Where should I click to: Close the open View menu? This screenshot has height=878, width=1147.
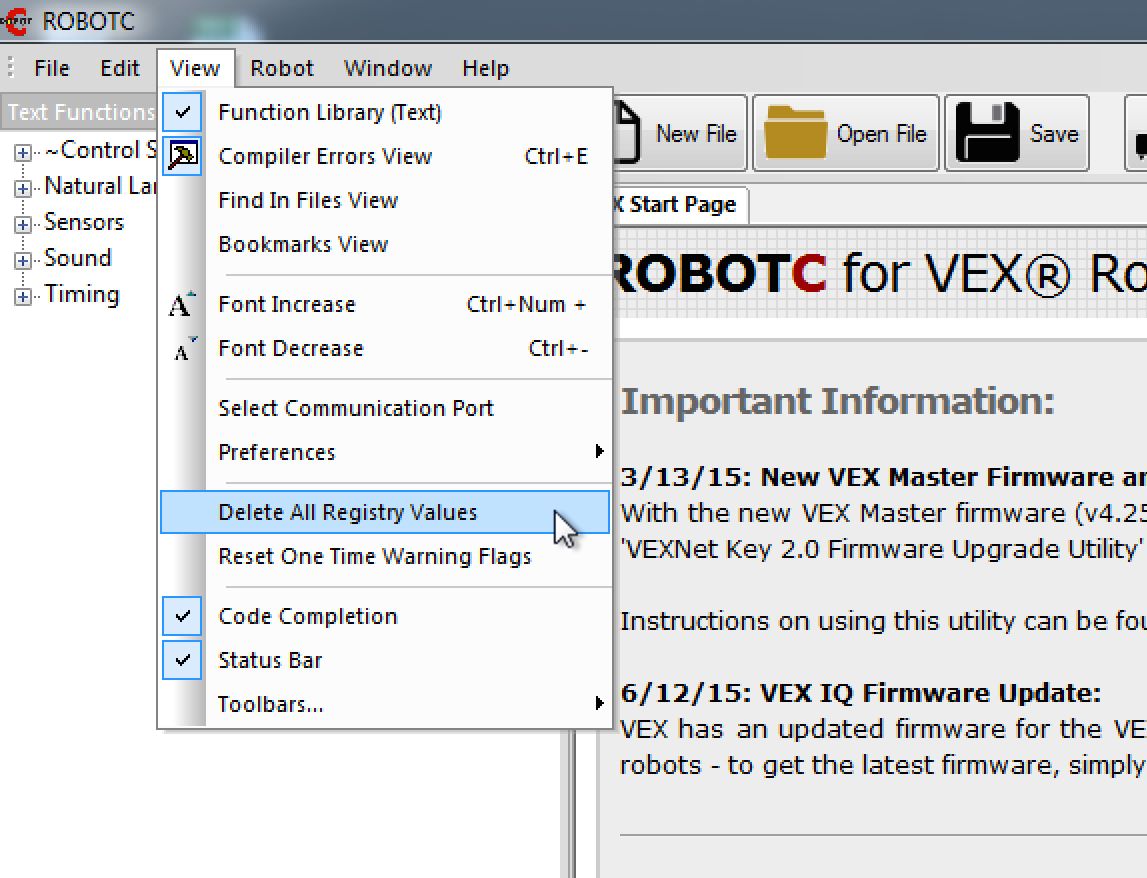(195, 68)
